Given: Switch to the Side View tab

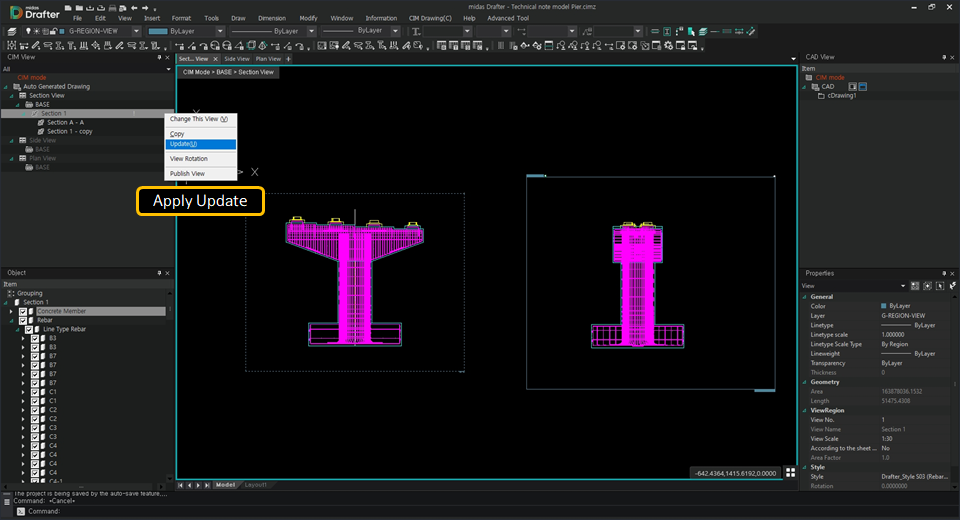Looking at the screenshot, I should coord(236,59).
